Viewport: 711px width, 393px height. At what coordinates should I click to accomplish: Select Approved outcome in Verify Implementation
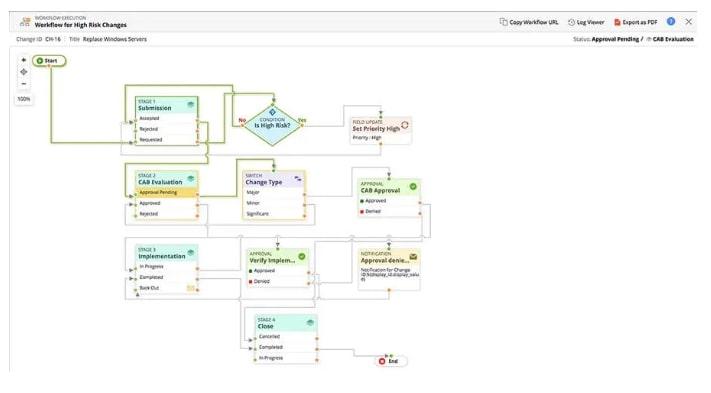(278, 271)
